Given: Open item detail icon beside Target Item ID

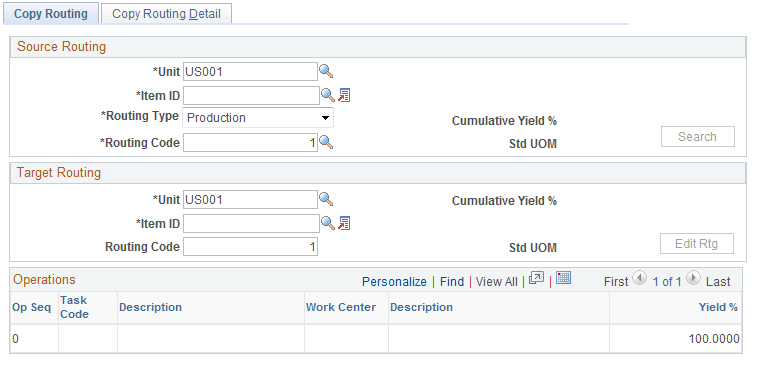Looking at the screenshot, I should (344, 223).
